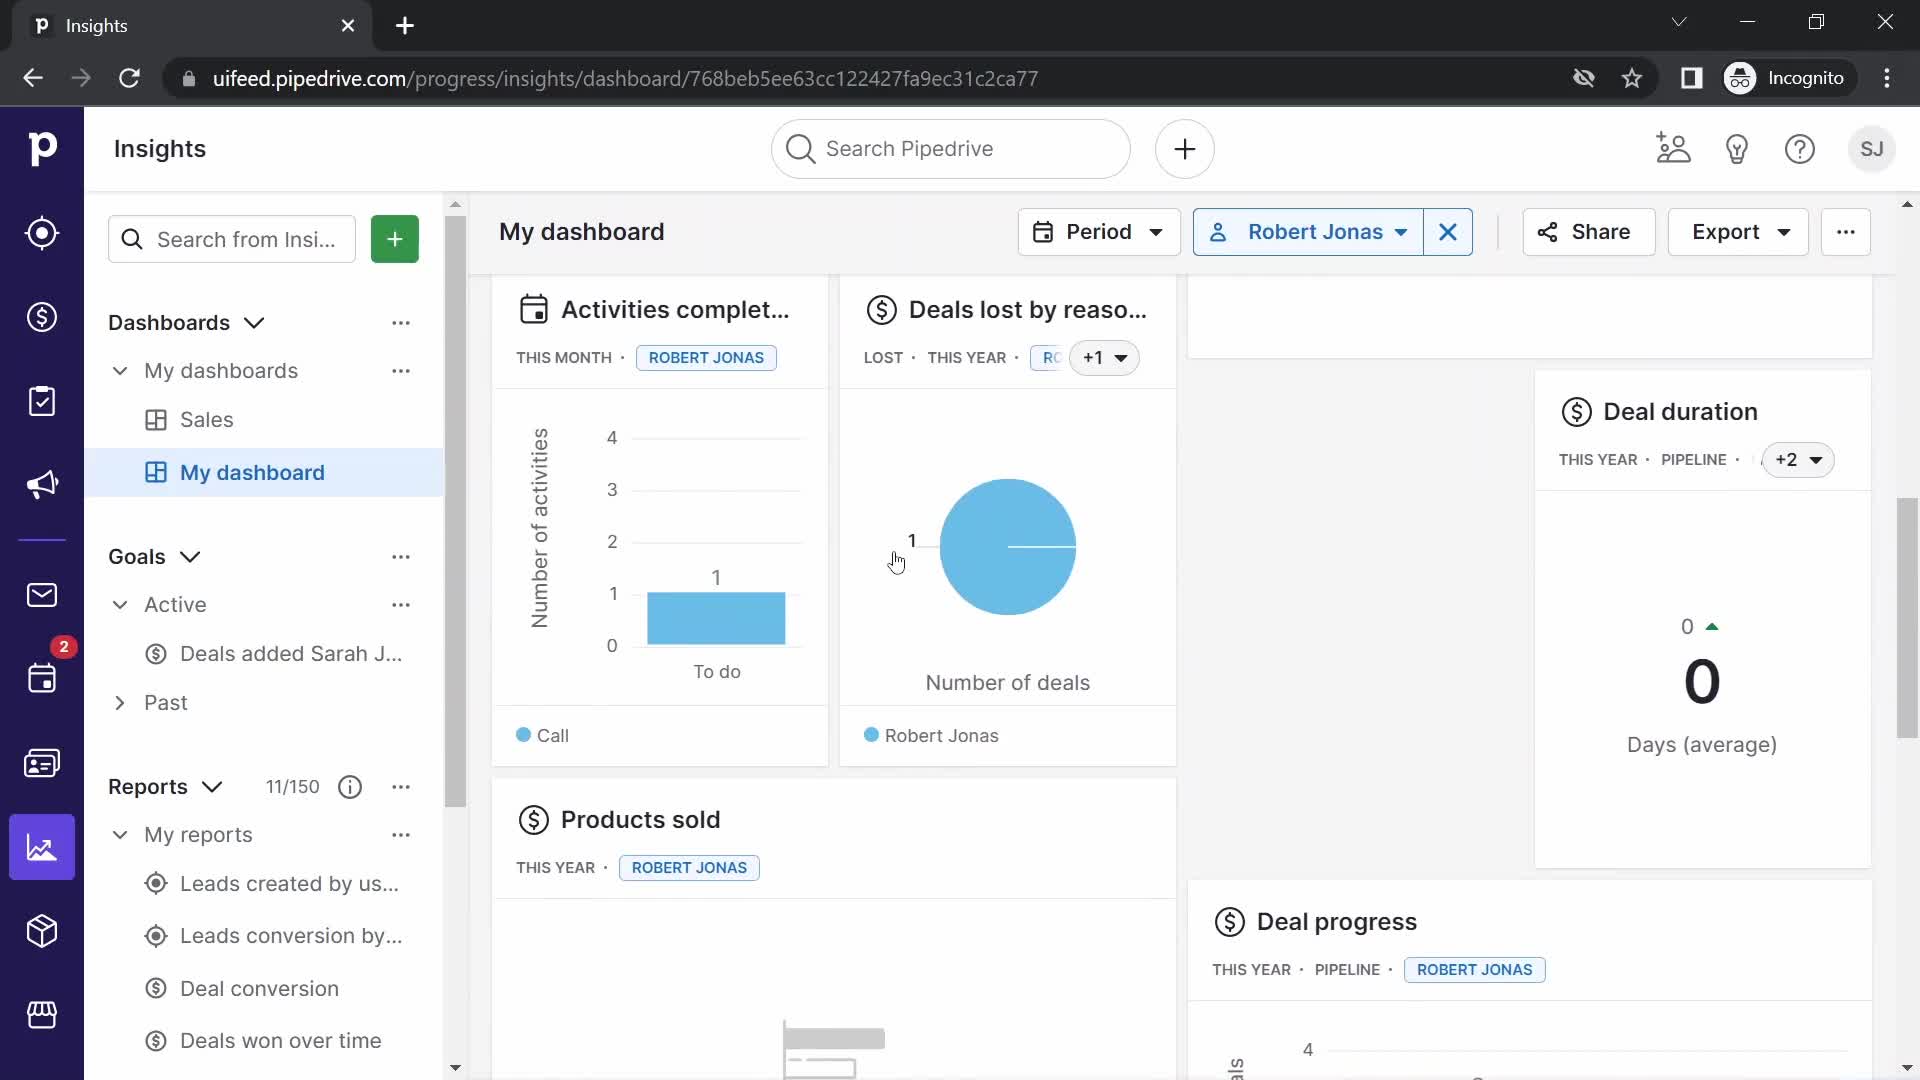Collapse My dashboards tree
The width and height of the screenshot is (1920, 1080).
coord(120,371)
